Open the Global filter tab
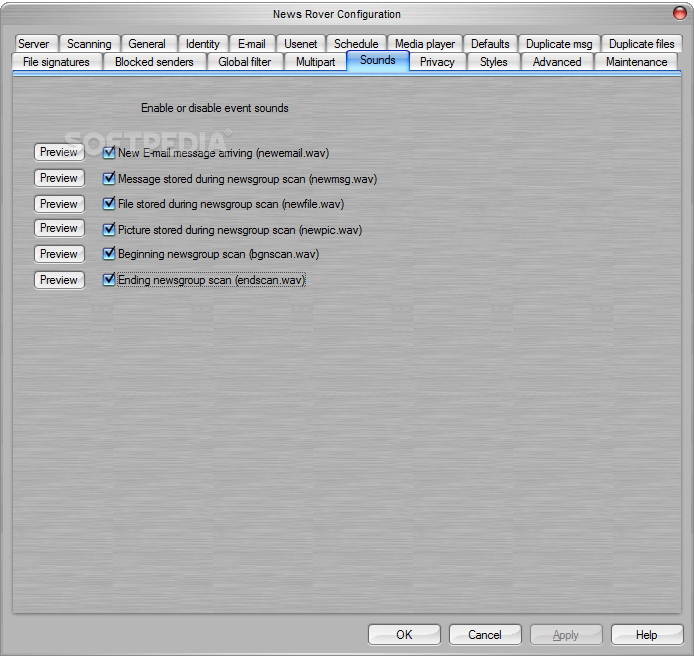 pyautogui.click(x=245, y=62)
